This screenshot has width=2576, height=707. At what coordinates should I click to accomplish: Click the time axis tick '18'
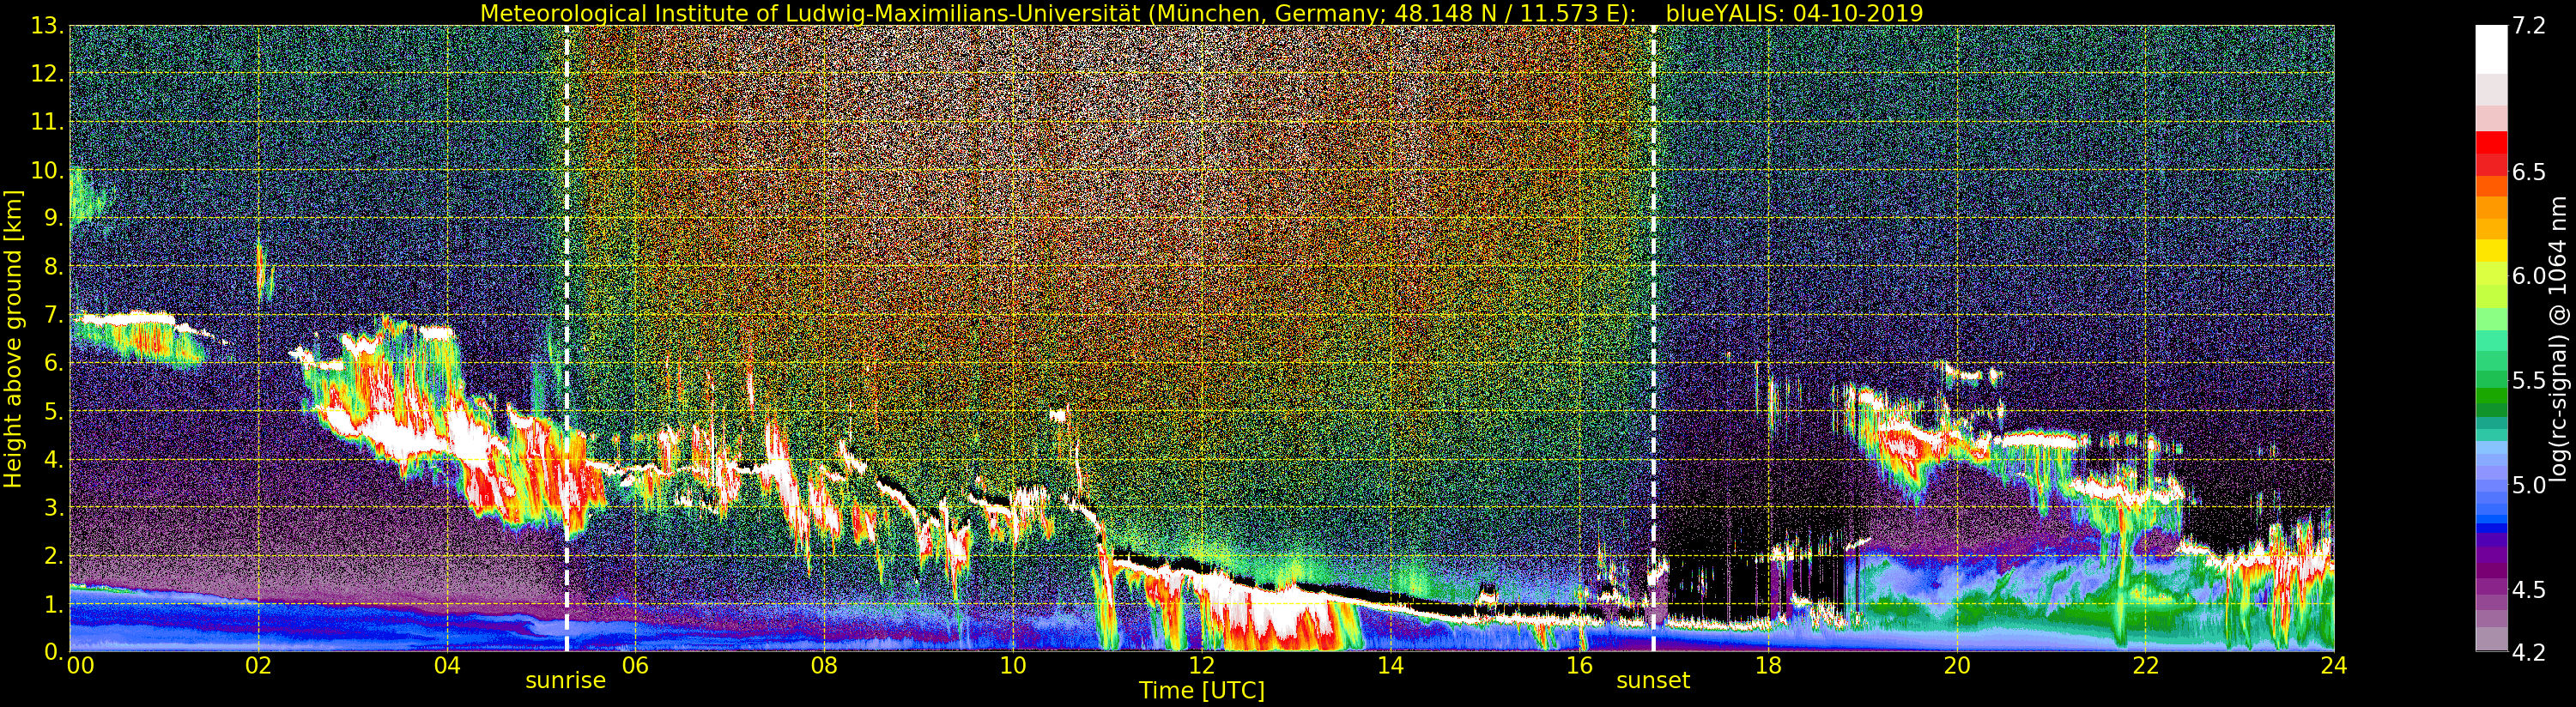1768,666
